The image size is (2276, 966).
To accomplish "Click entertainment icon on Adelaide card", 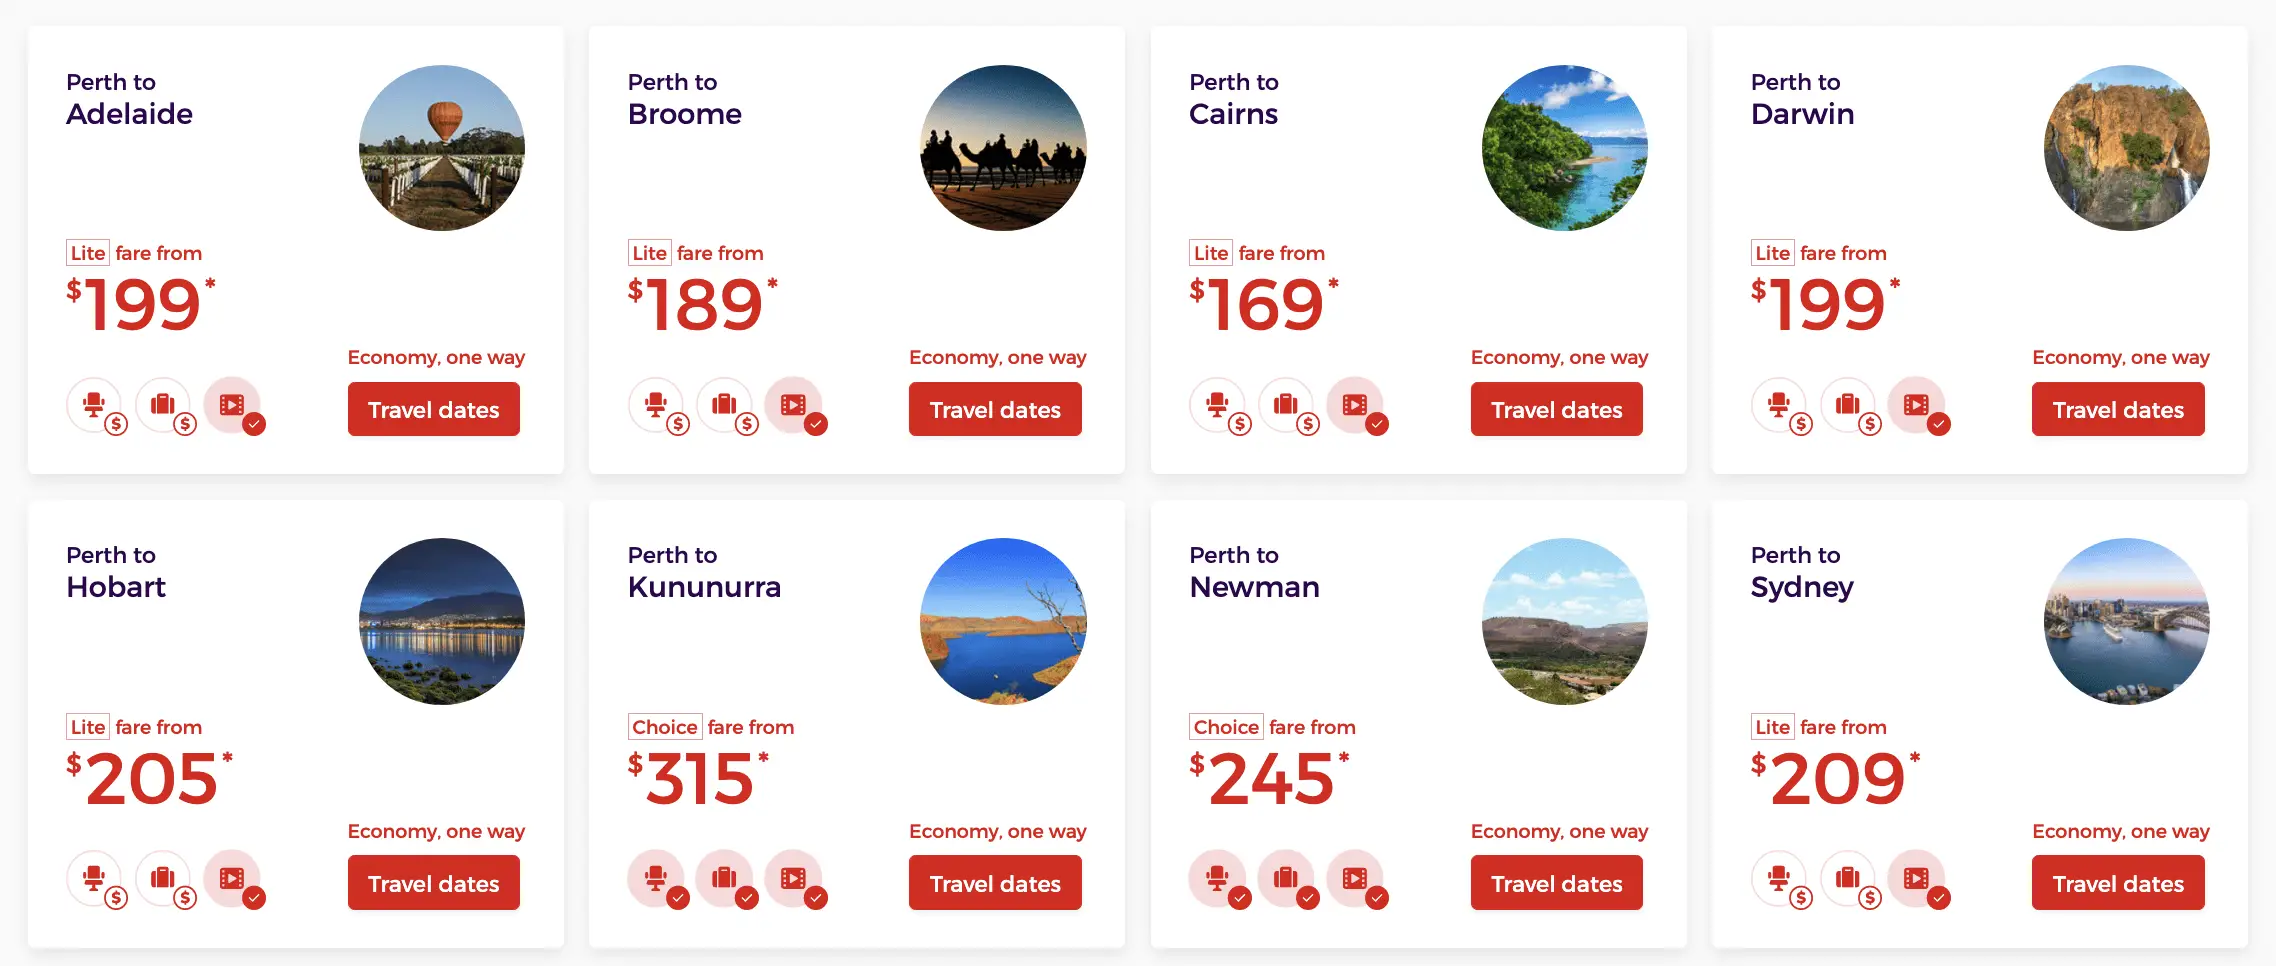I will tap(232, 405).
